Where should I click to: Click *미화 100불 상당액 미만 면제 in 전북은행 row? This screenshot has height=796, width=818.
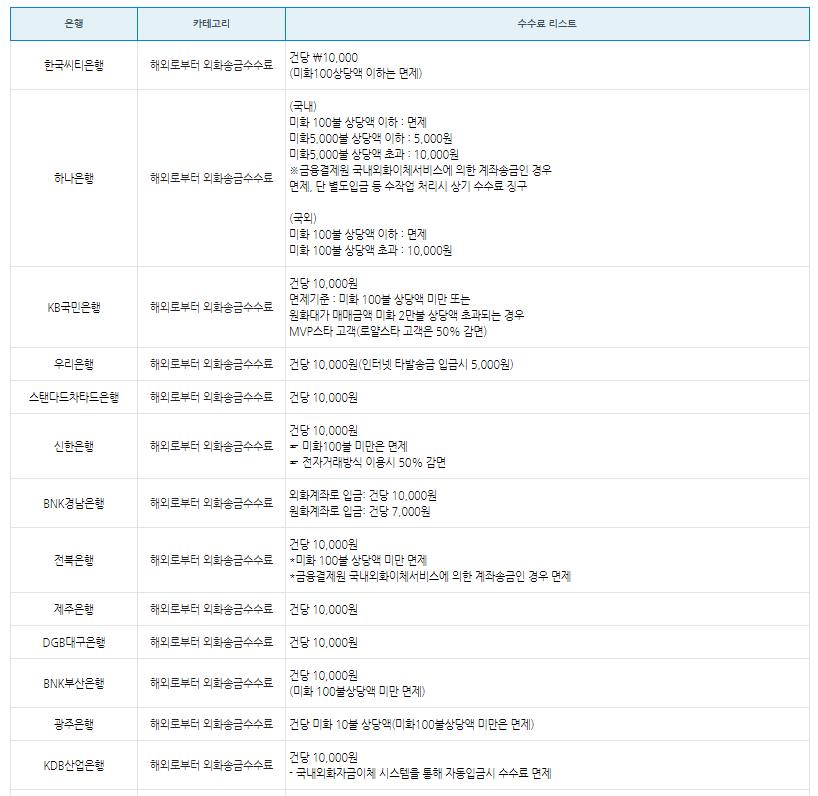(x=358, y=560)
